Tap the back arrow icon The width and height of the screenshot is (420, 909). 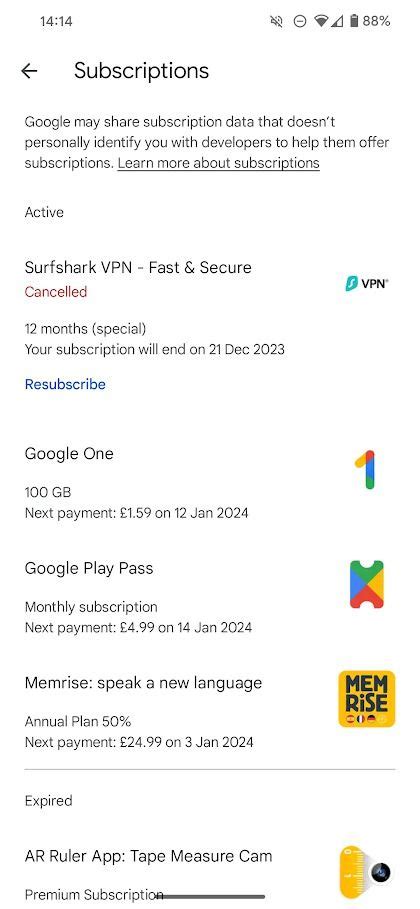[x=29, y=71]
